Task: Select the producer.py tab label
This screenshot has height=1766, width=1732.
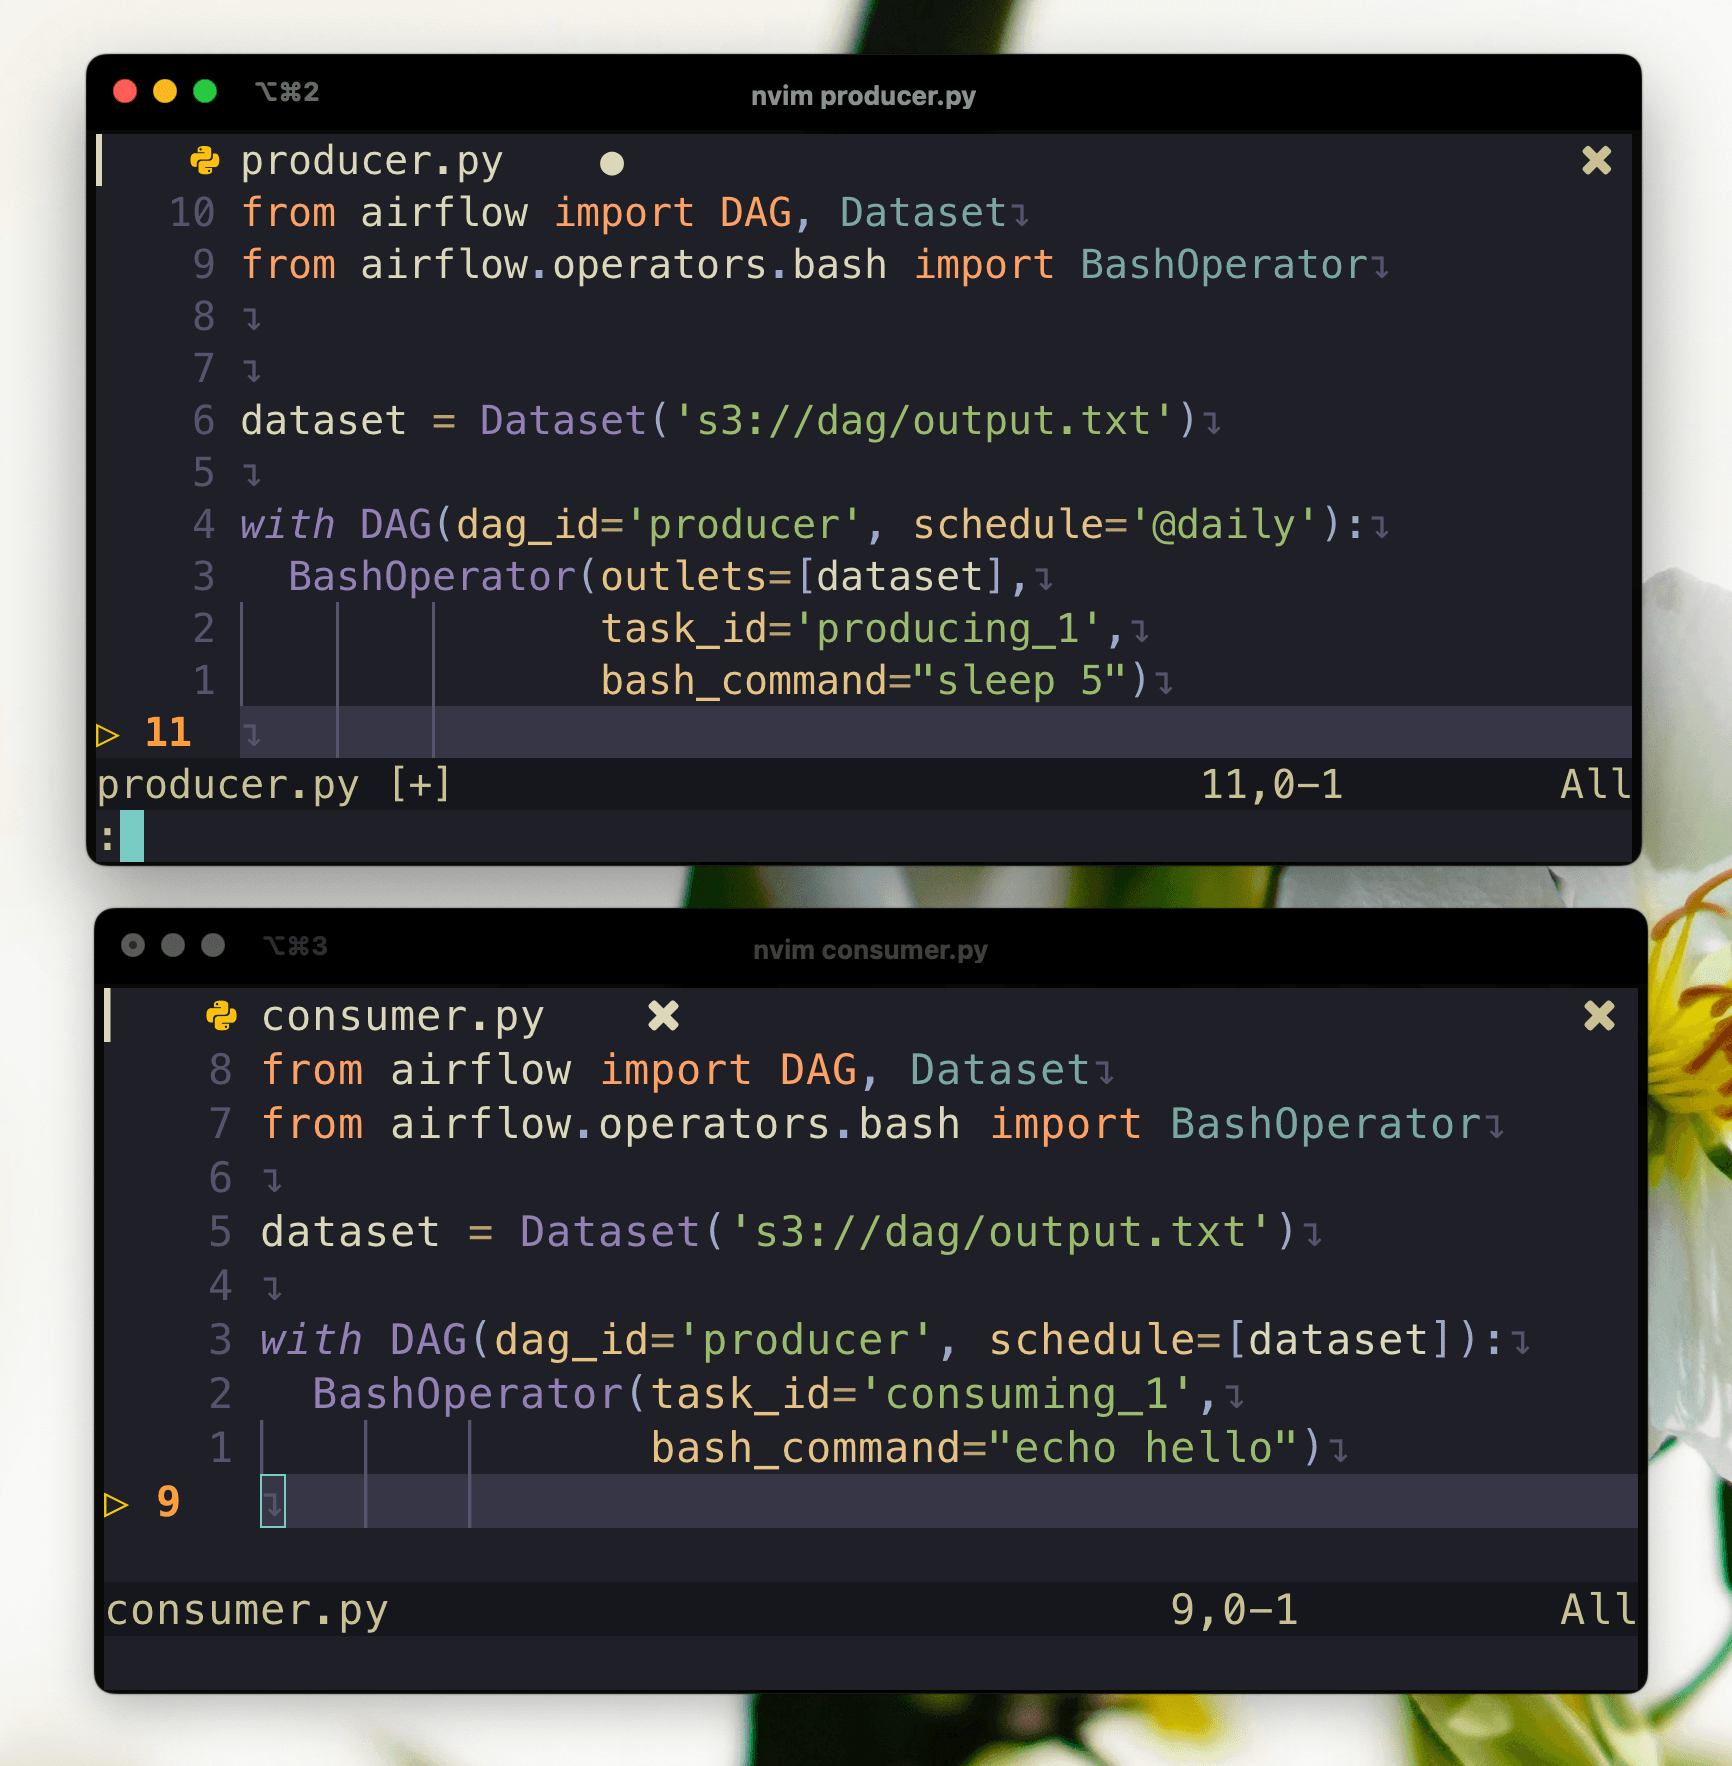Action: pyautogui.click(x=372, y=161)
